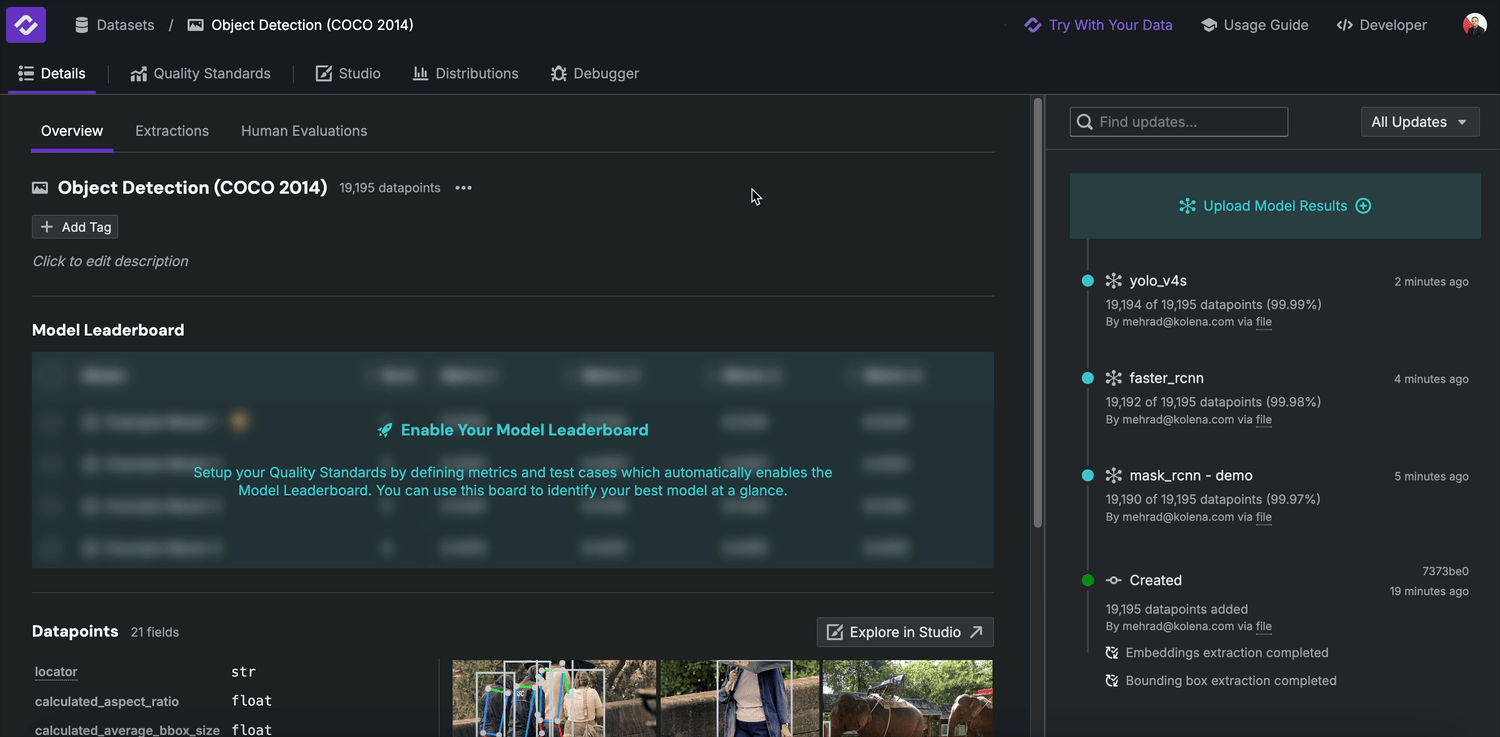This screenshot has width=1500, height=737.
Task: Open the All Updates filter dropdown
Action: click(x=1419, y=122)
